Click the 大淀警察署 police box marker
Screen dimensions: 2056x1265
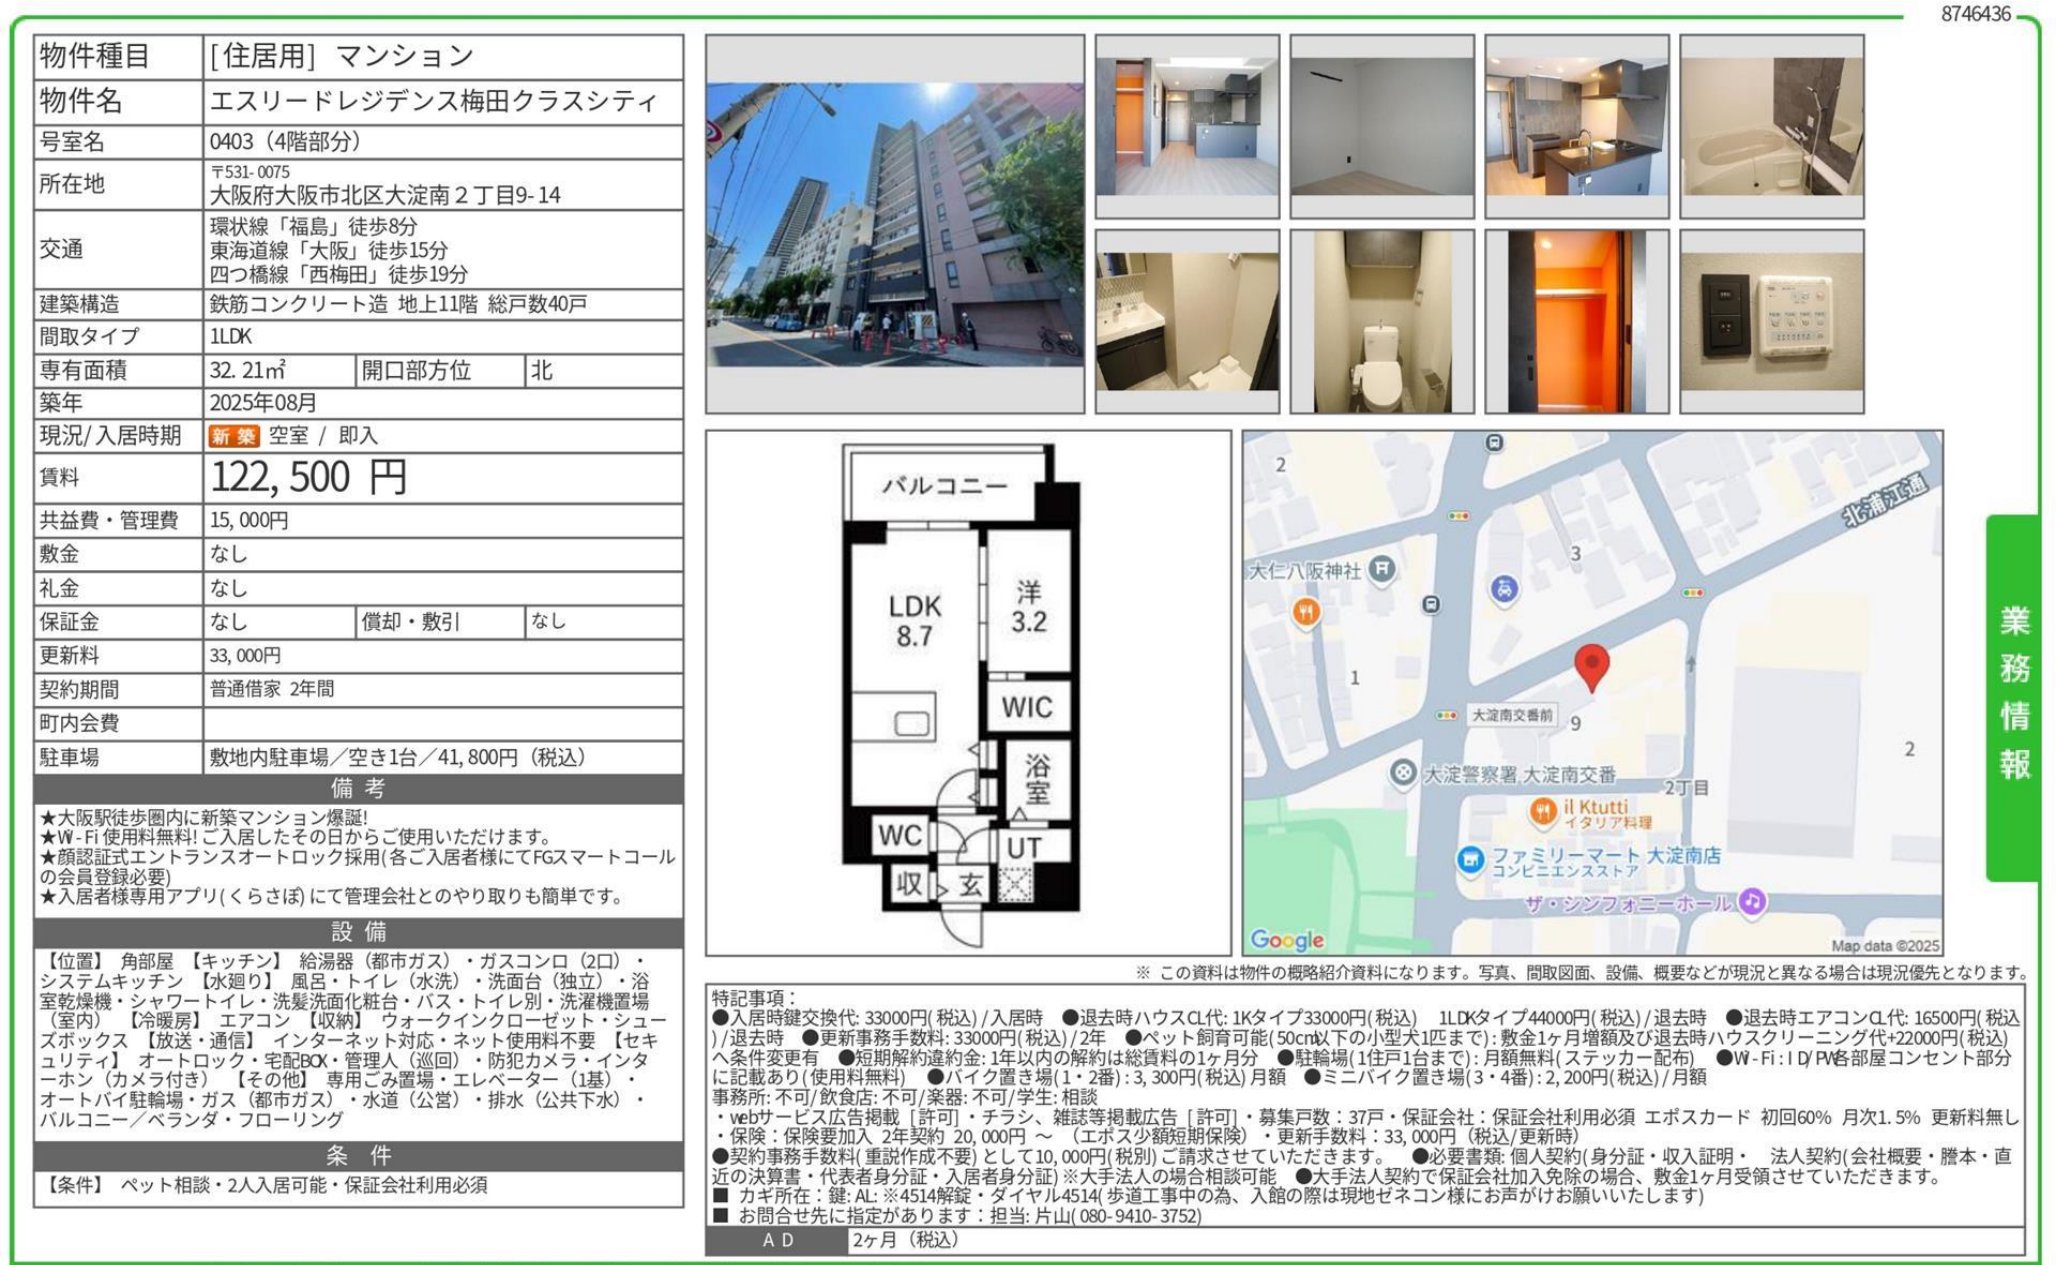coord(1404,773)
